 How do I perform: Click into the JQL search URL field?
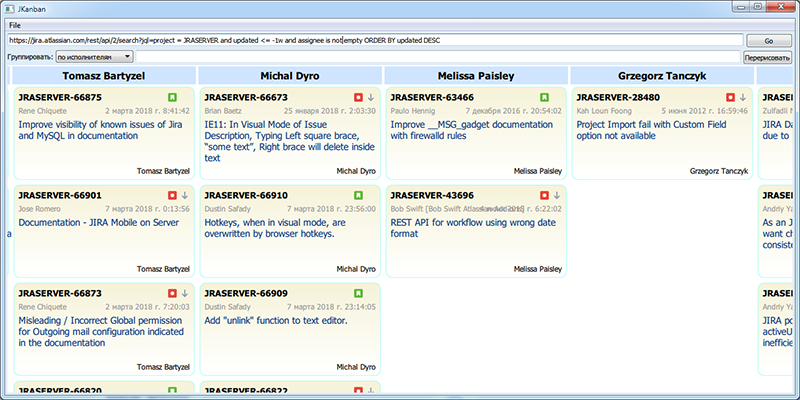click(x=375, y=40)
